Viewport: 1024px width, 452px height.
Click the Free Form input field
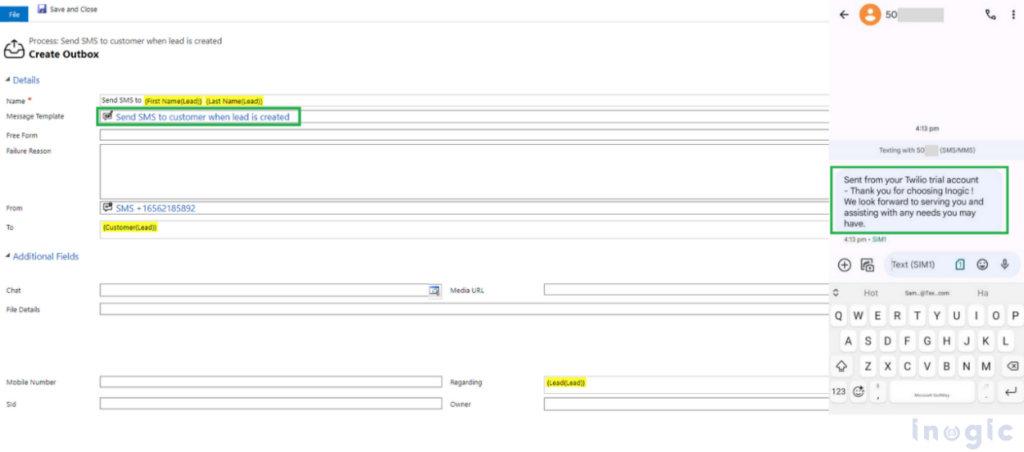click(464, 135)
